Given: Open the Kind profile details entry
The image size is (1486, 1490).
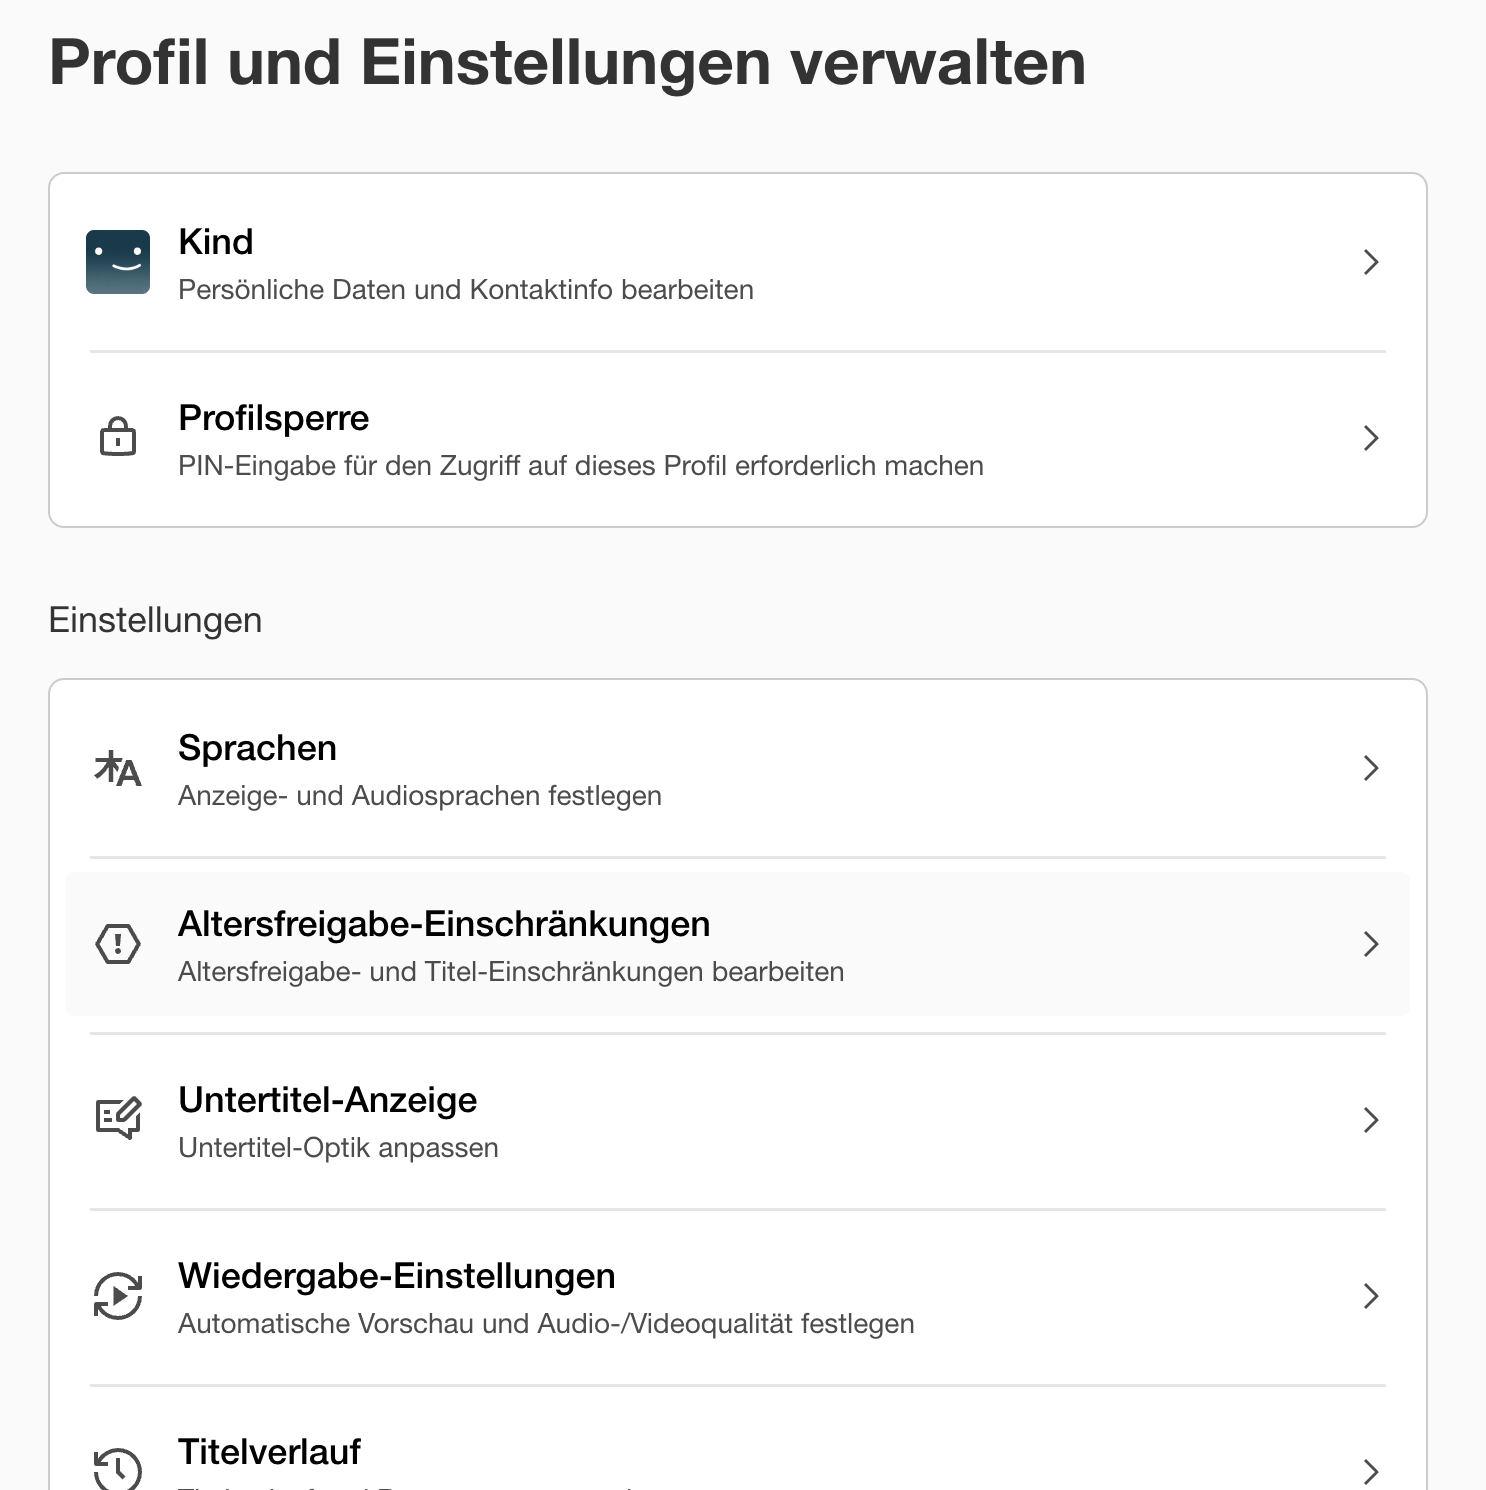Looking at the screenshot, I should (738, 263).
